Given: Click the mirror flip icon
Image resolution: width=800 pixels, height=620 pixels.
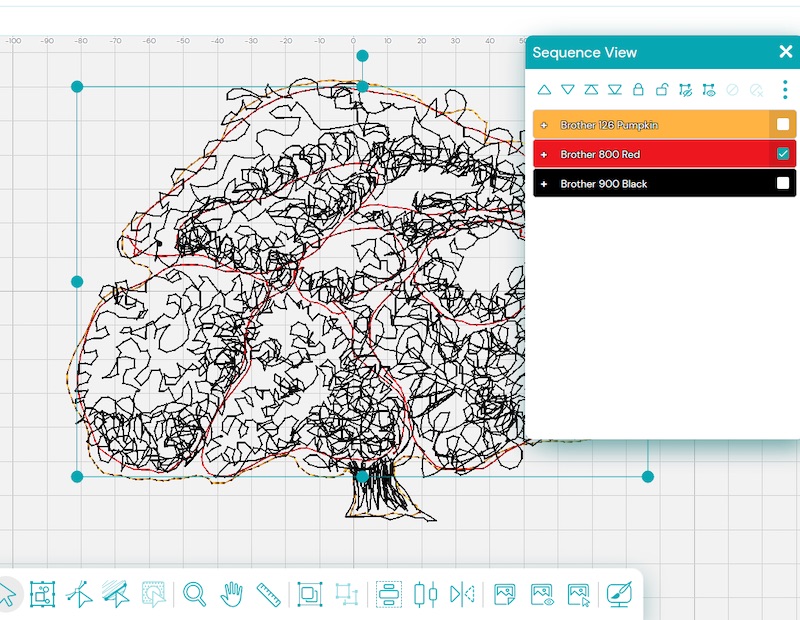Looking at the screenshot, I should pyautogui.click(x=462, y=594).
